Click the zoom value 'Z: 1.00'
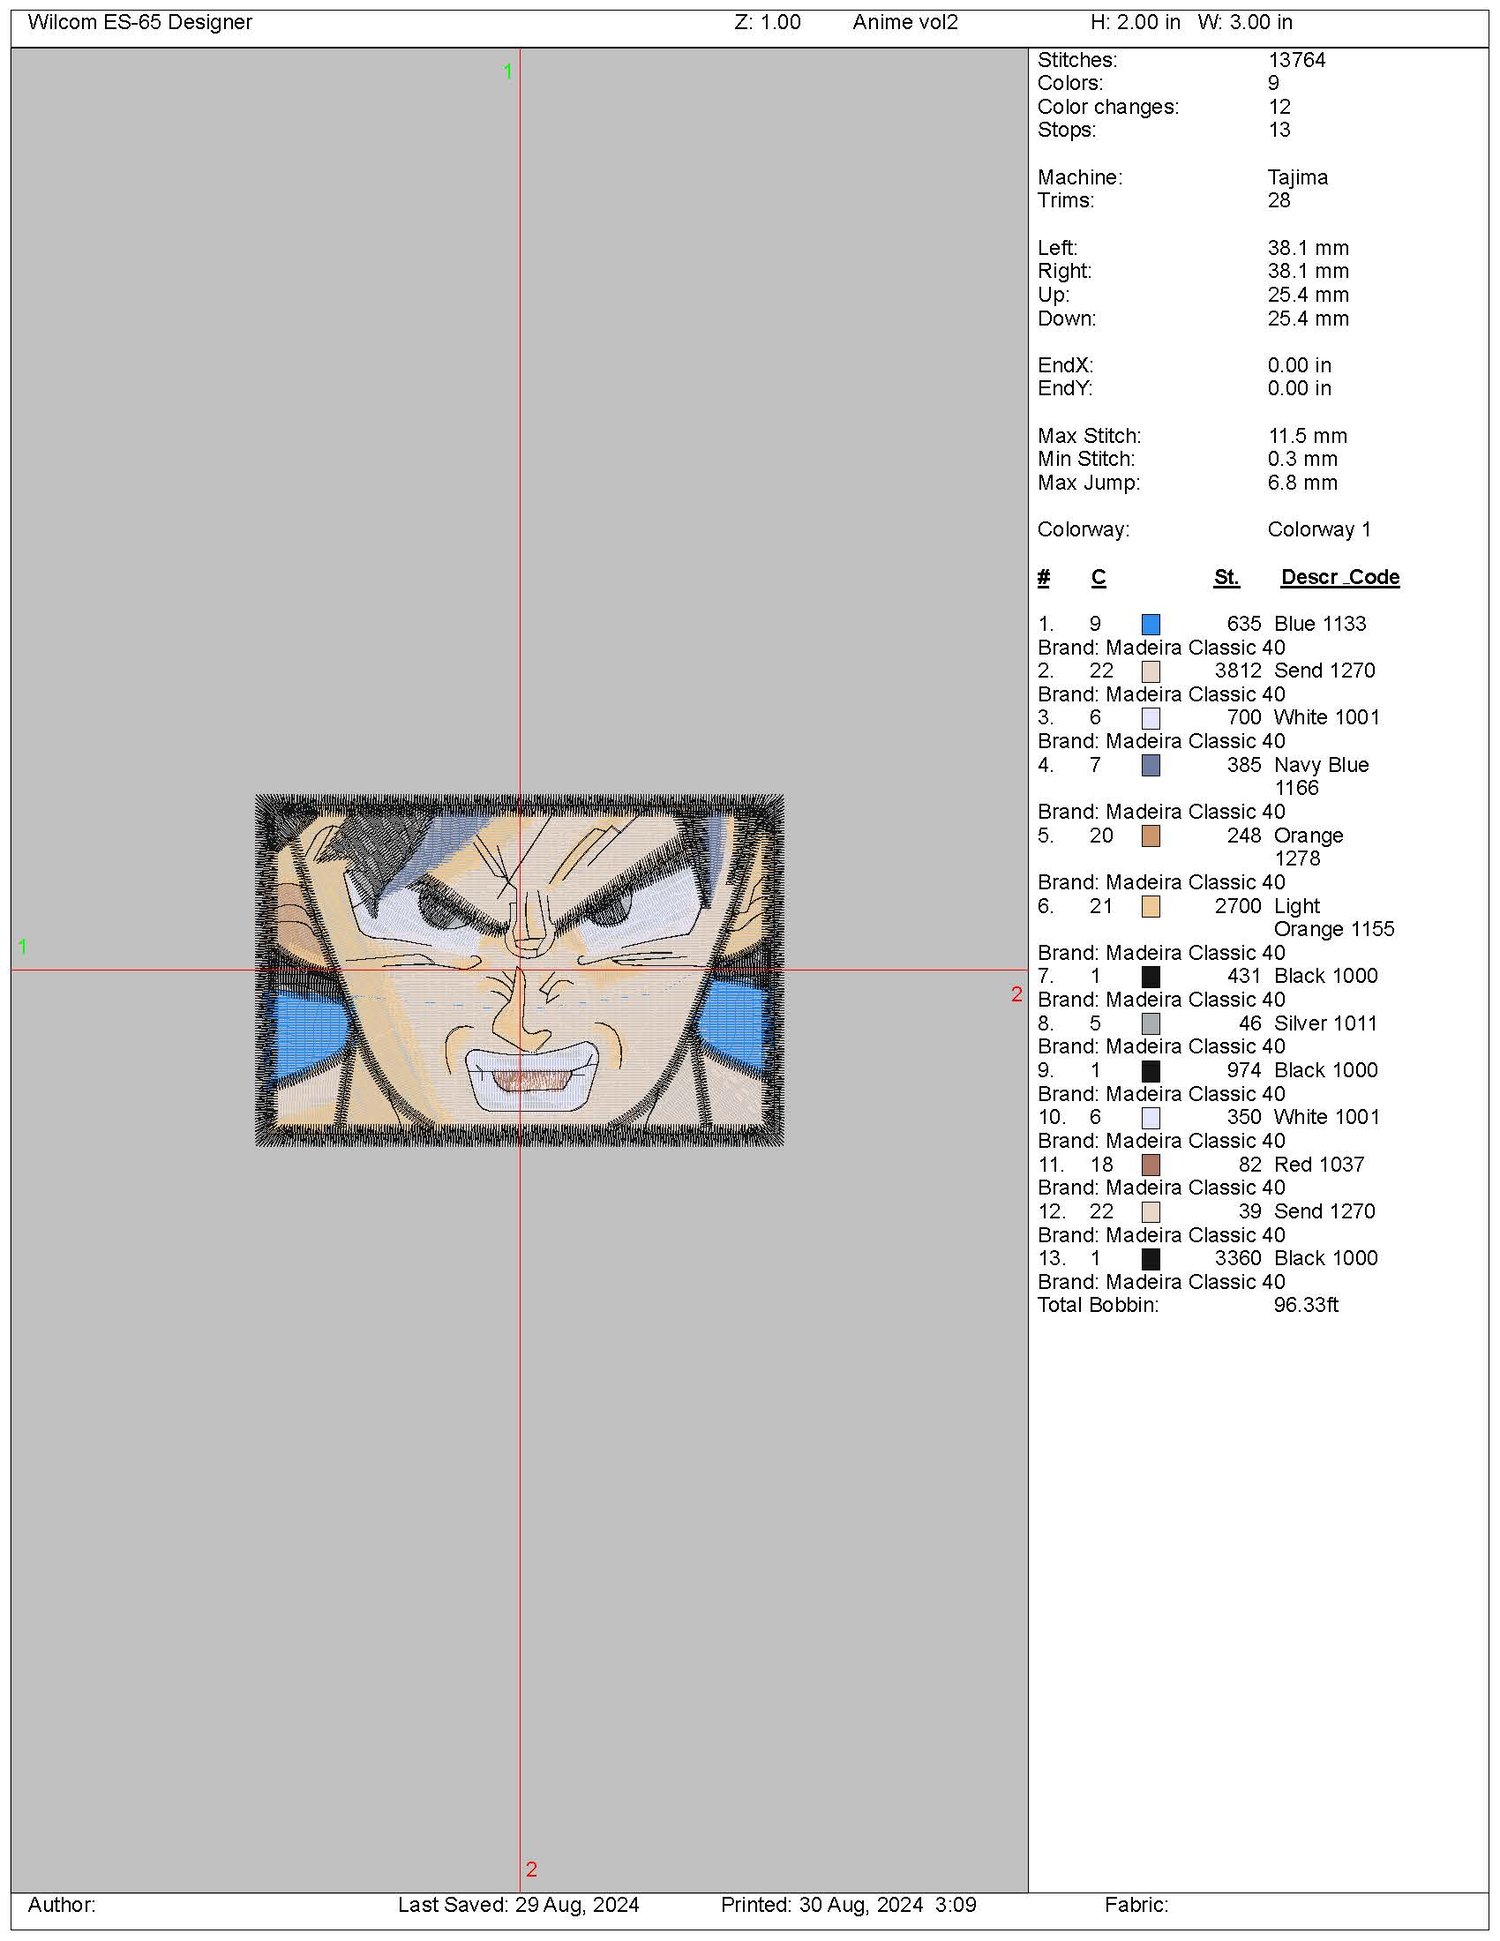Image resolution: width=1500 pixels, height=1941 pixels. (767, 22)
